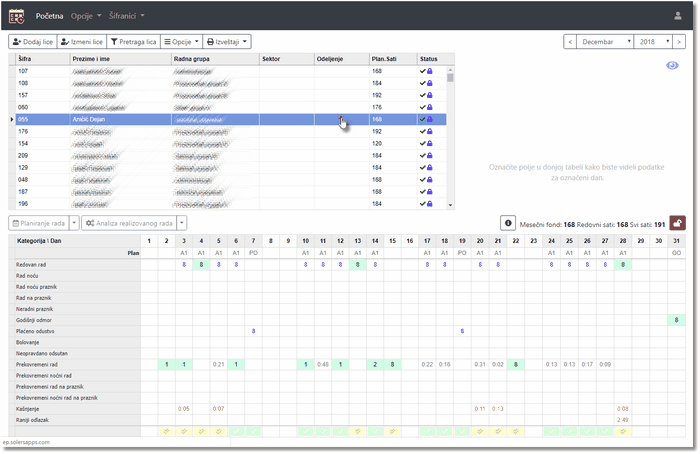Select Redovan rad cell on day 28

click(x=623, y=264)
